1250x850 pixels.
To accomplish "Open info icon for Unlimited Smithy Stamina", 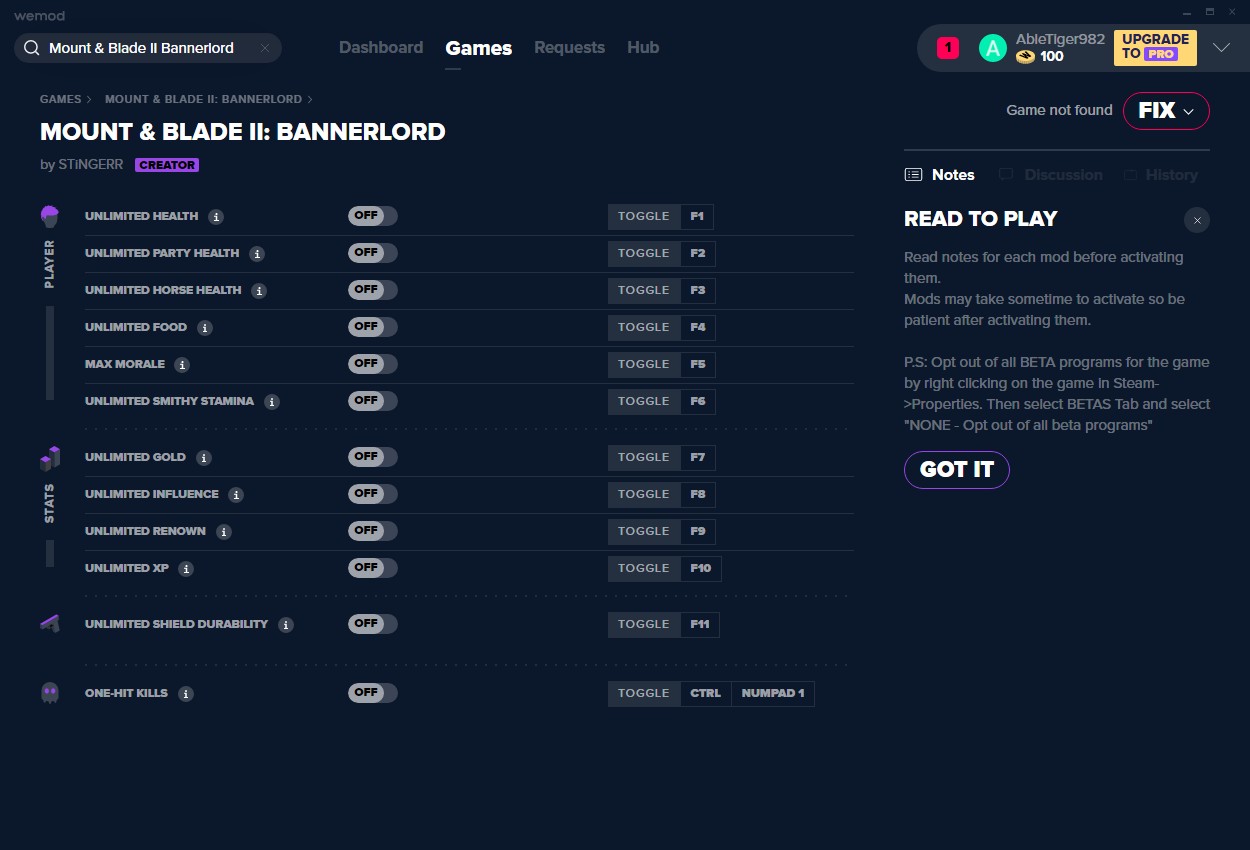I will [x=272, y=402].
